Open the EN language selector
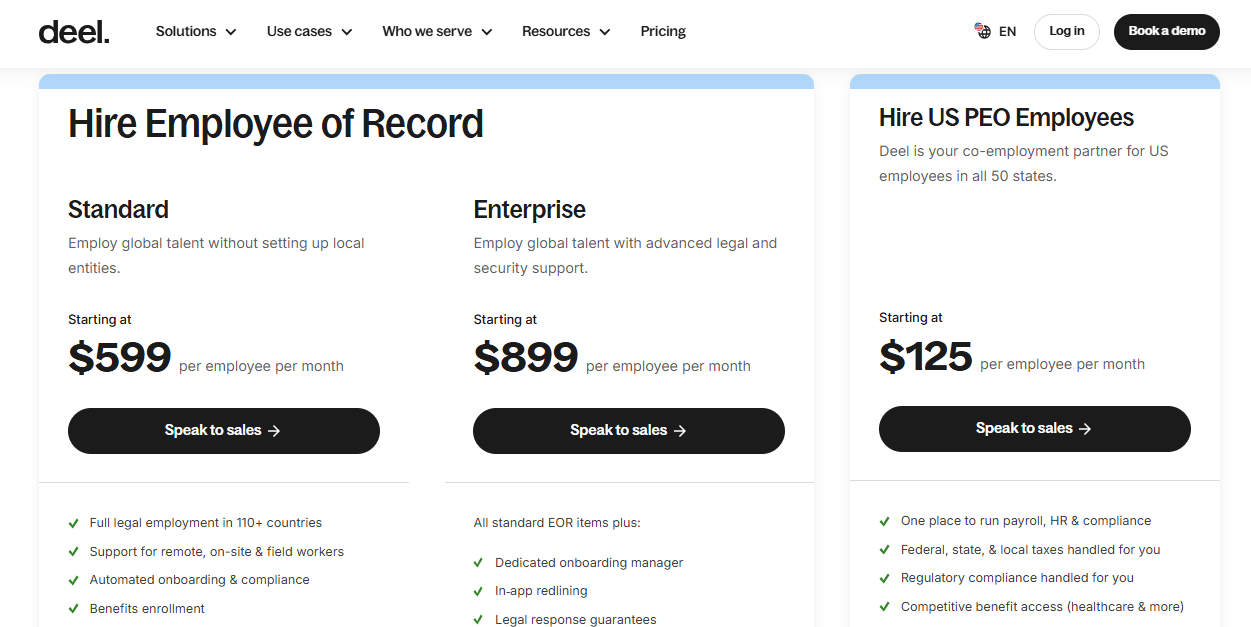This screenshot has height=627, width=1251. (995, 31)
